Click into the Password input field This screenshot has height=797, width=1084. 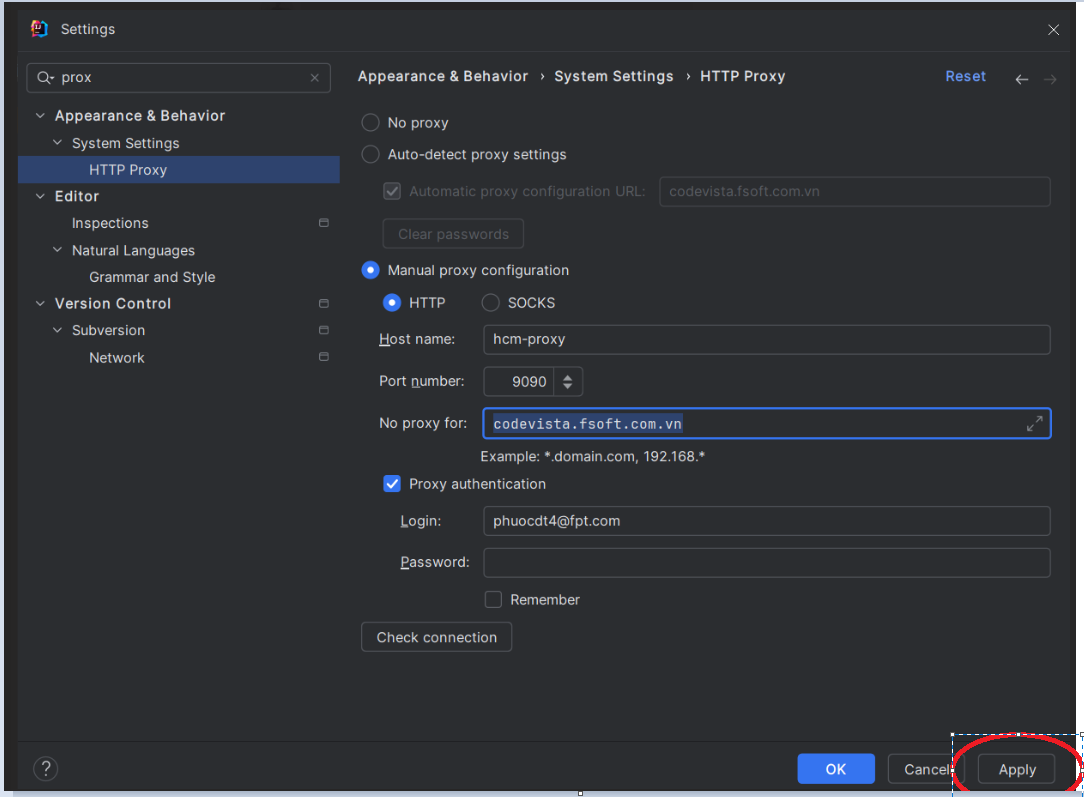(767, 563)
